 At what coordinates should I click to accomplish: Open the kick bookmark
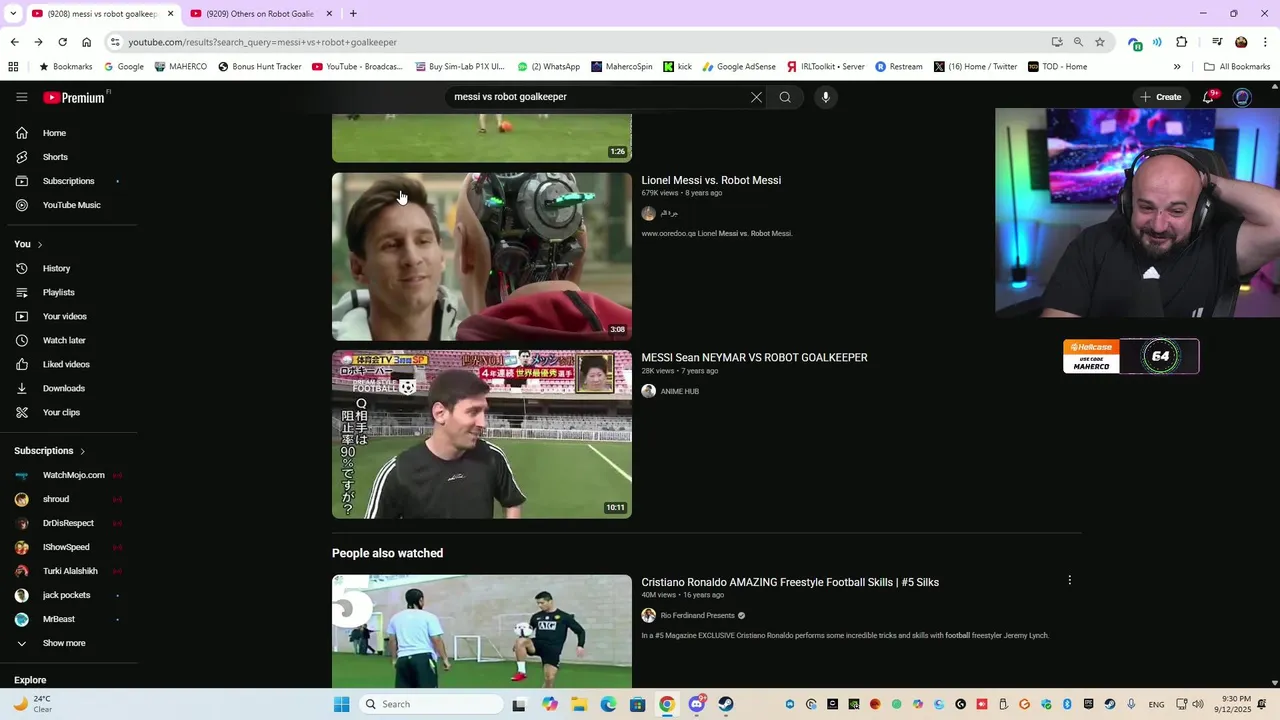tap(677, 67)
